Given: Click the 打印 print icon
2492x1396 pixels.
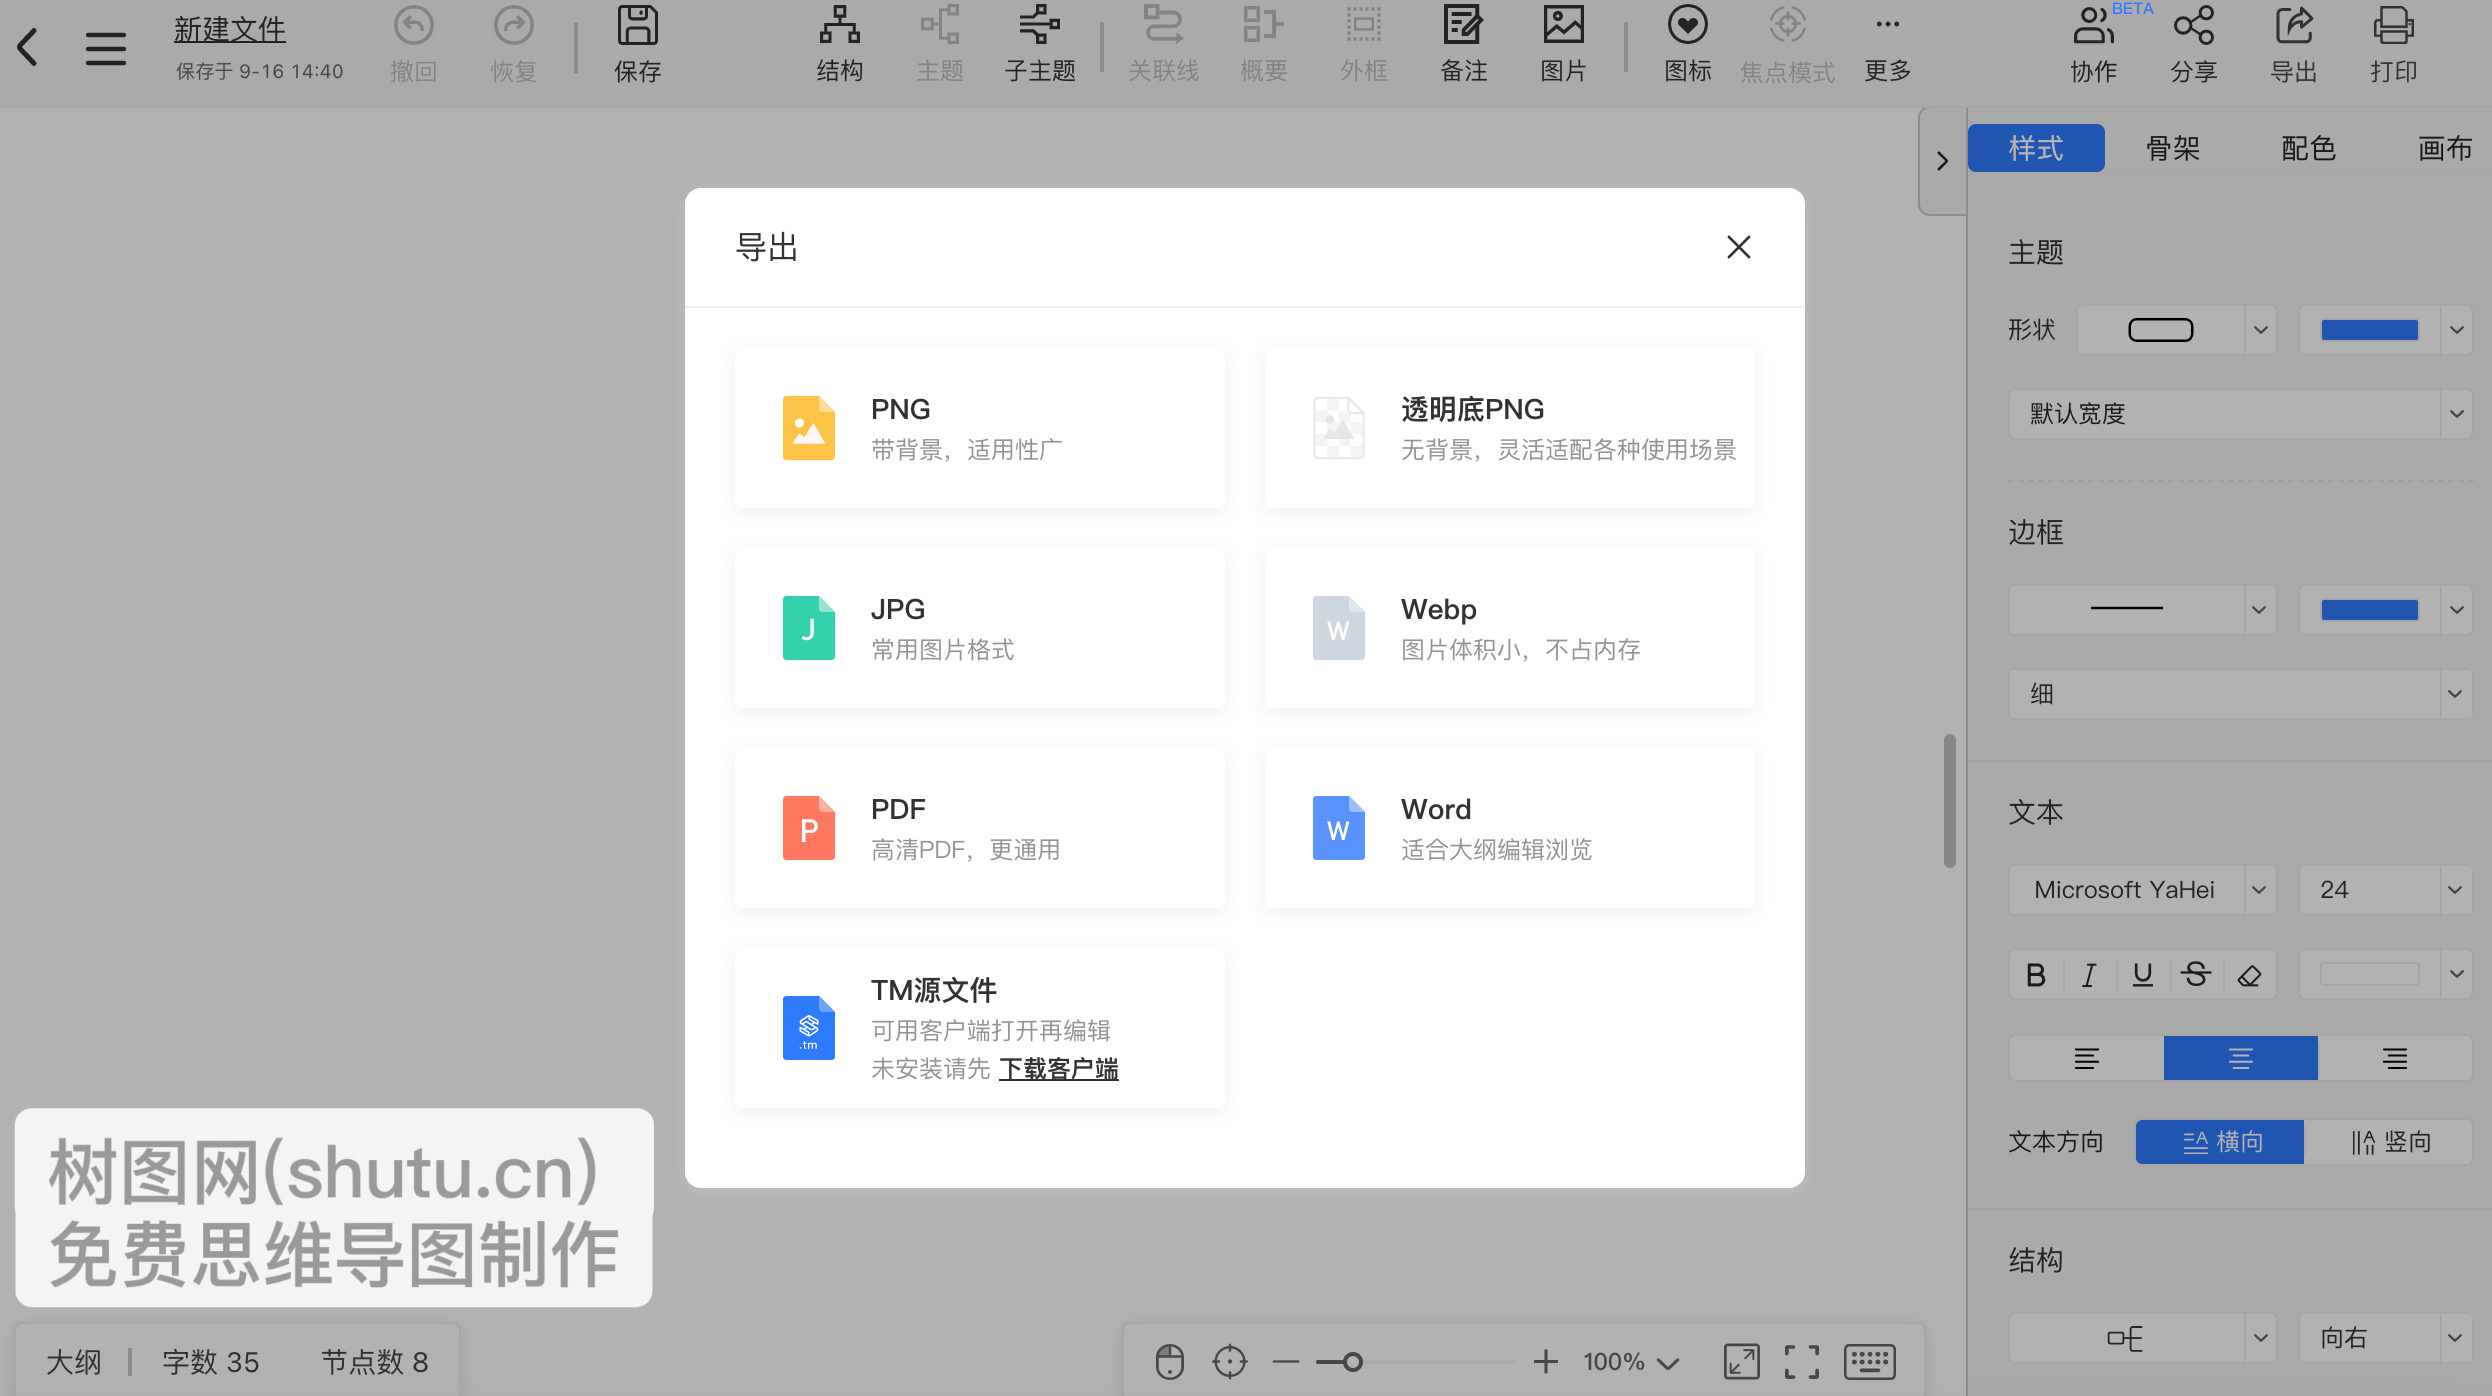Looking at the screenshot, I should [2393, 44].
